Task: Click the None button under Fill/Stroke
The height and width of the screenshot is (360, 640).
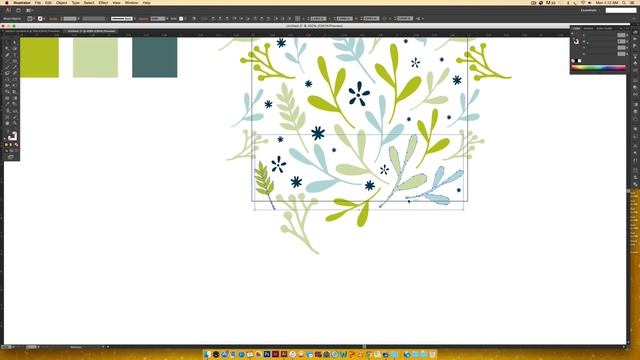Action: (16, 144)
